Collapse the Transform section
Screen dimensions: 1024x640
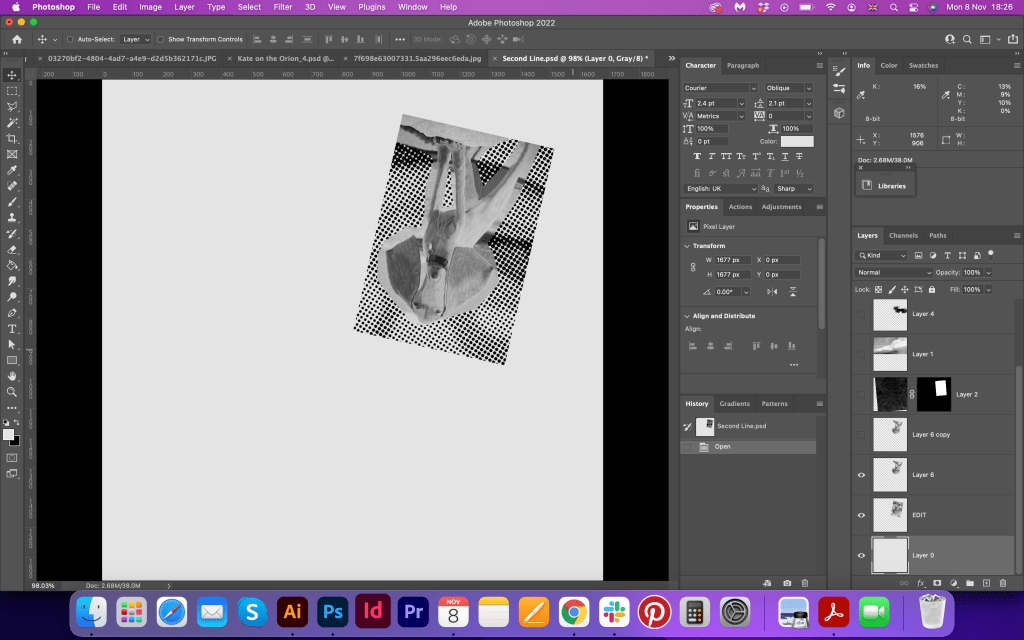coord(687,245)
